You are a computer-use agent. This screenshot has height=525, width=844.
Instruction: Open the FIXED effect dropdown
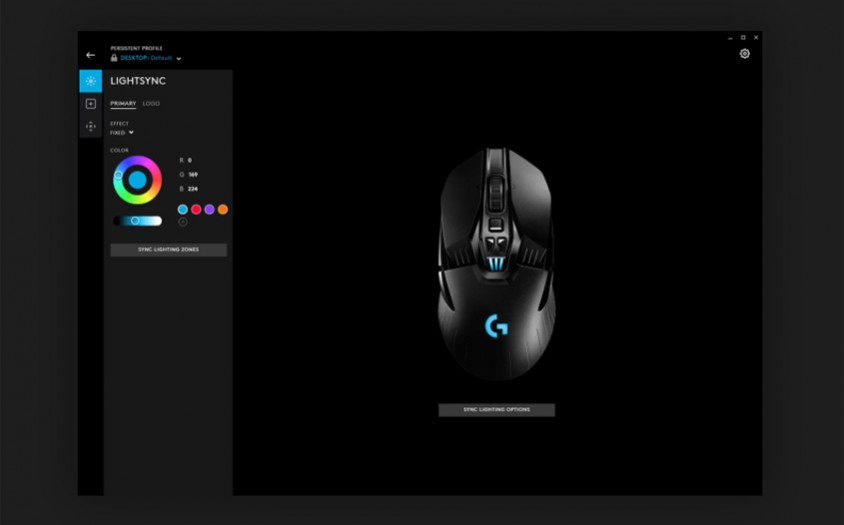pos(122,132)
